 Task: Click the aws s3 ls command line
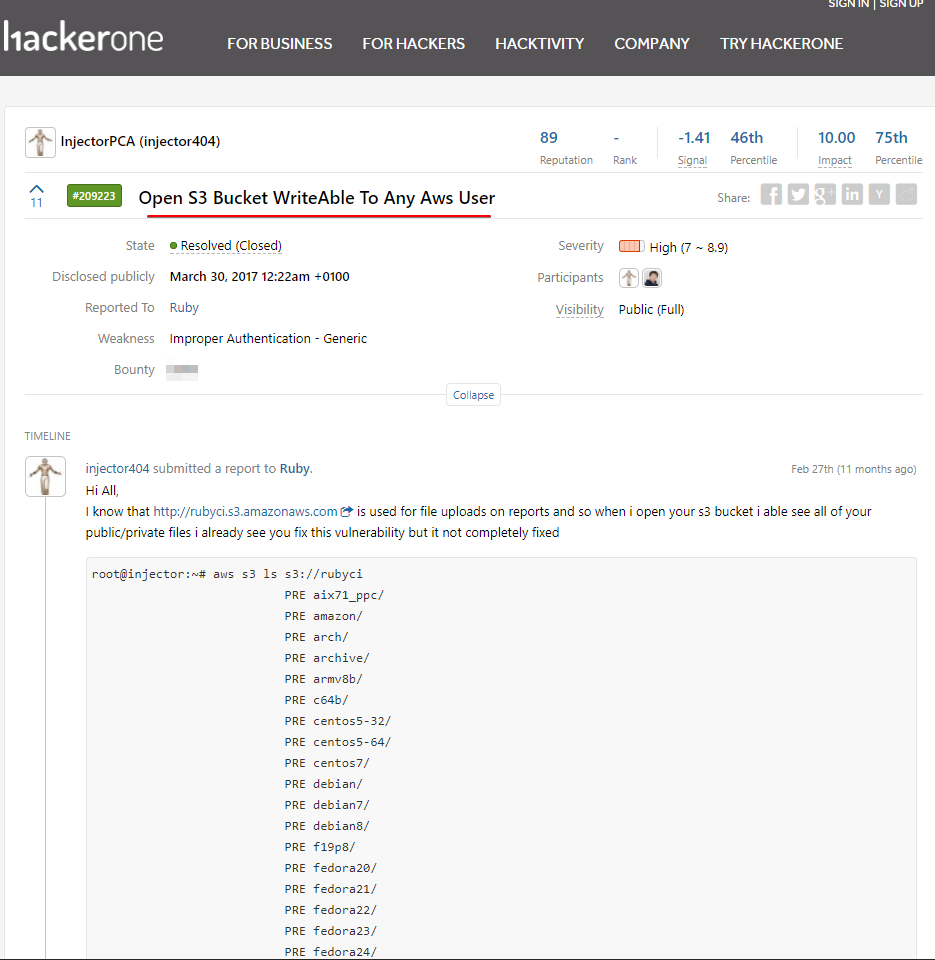[x=227, y=574]
